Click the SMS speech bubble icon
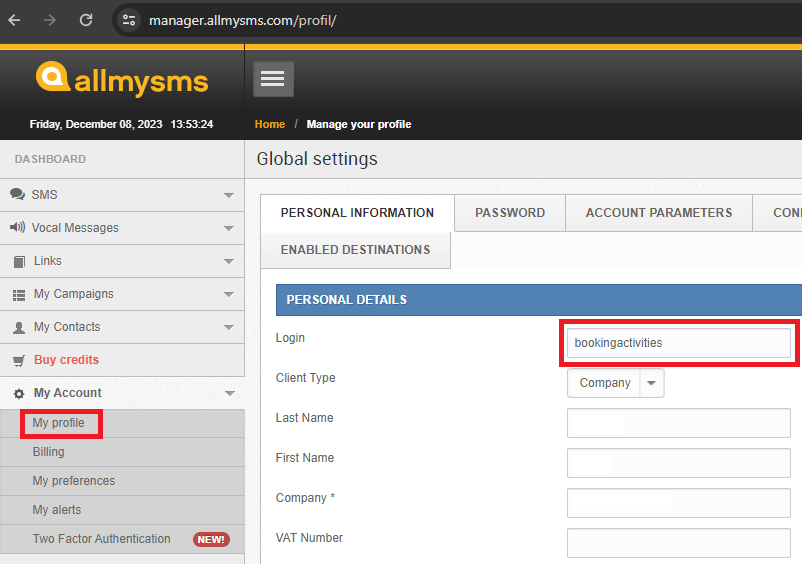 [x=17, y=194]
